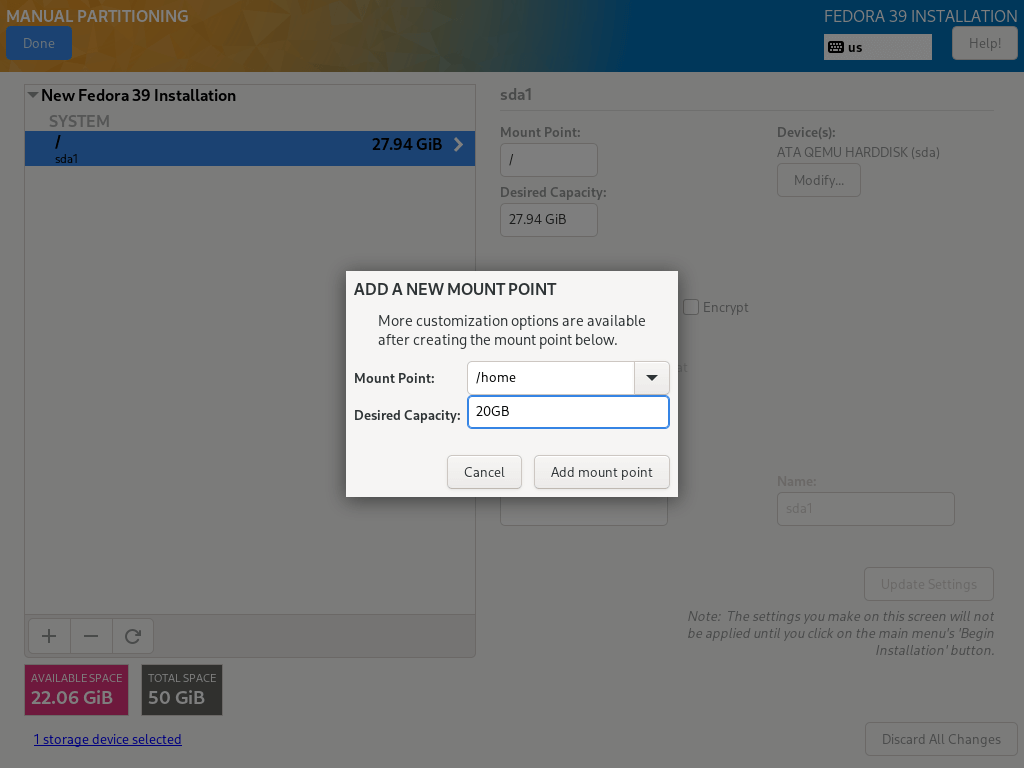Click the ATA QEMU HARDDISK (sda) text
1024x768 pixels.
tap(858, 152)
